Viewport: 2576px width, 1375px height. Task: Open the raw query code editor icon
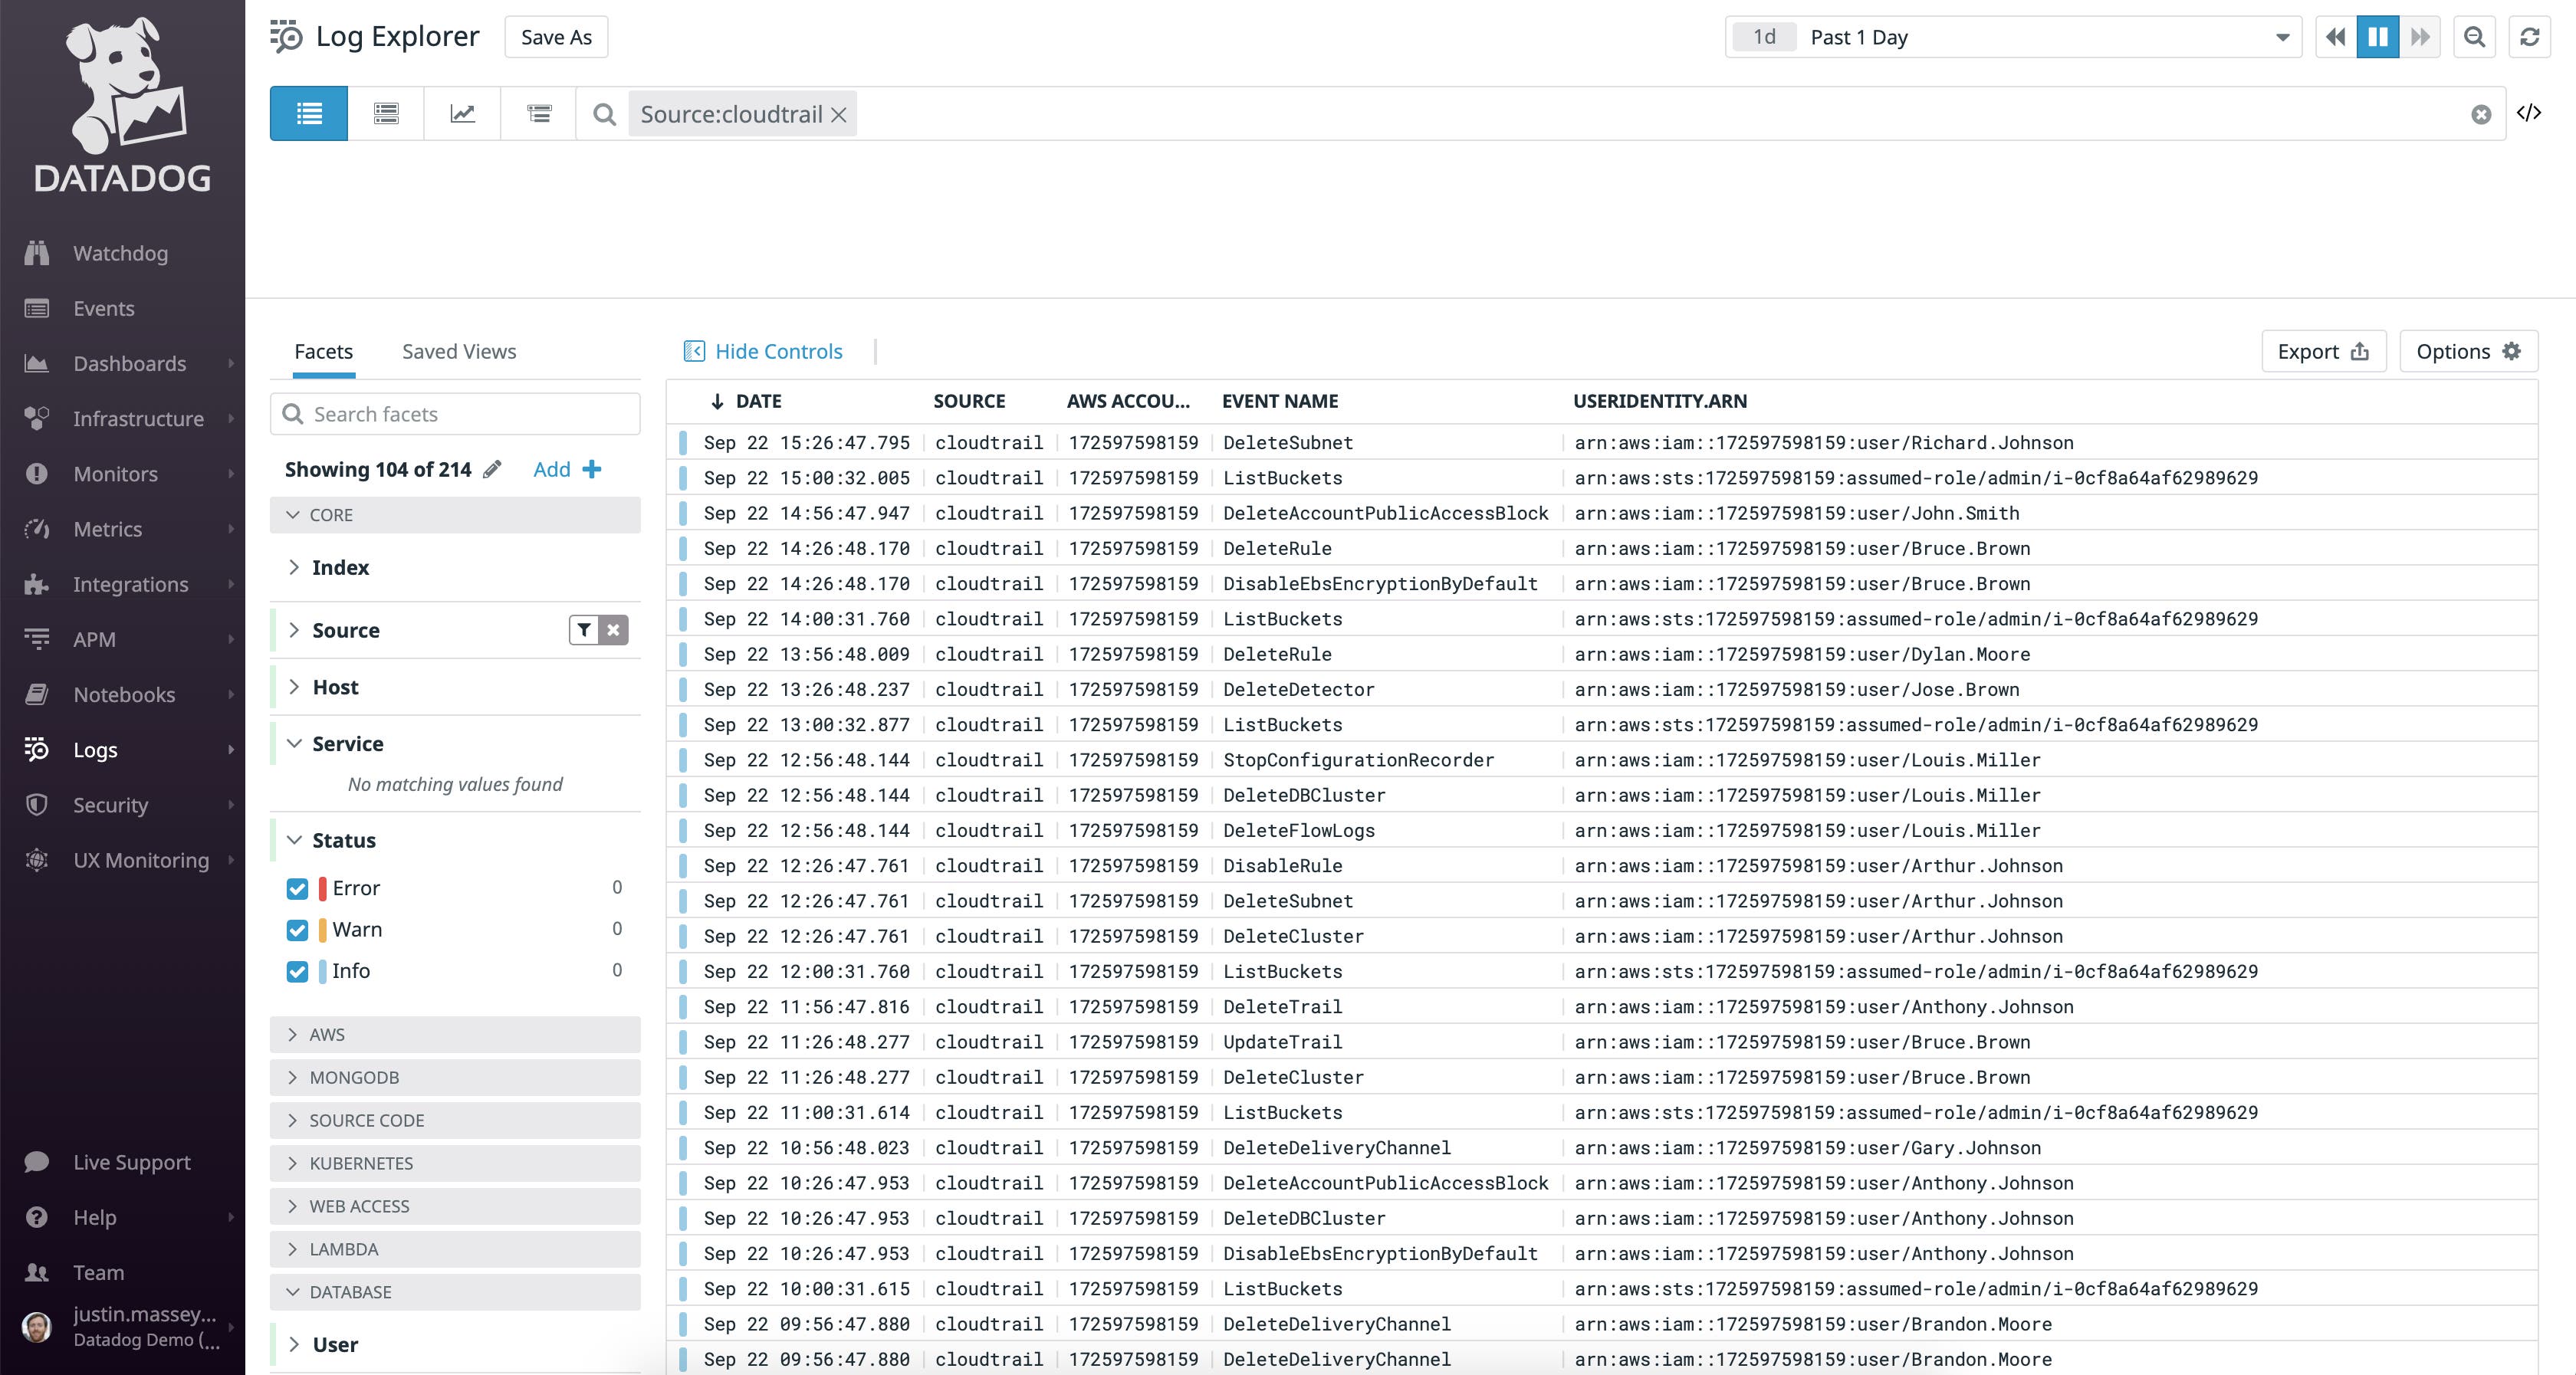[2531, 113]
